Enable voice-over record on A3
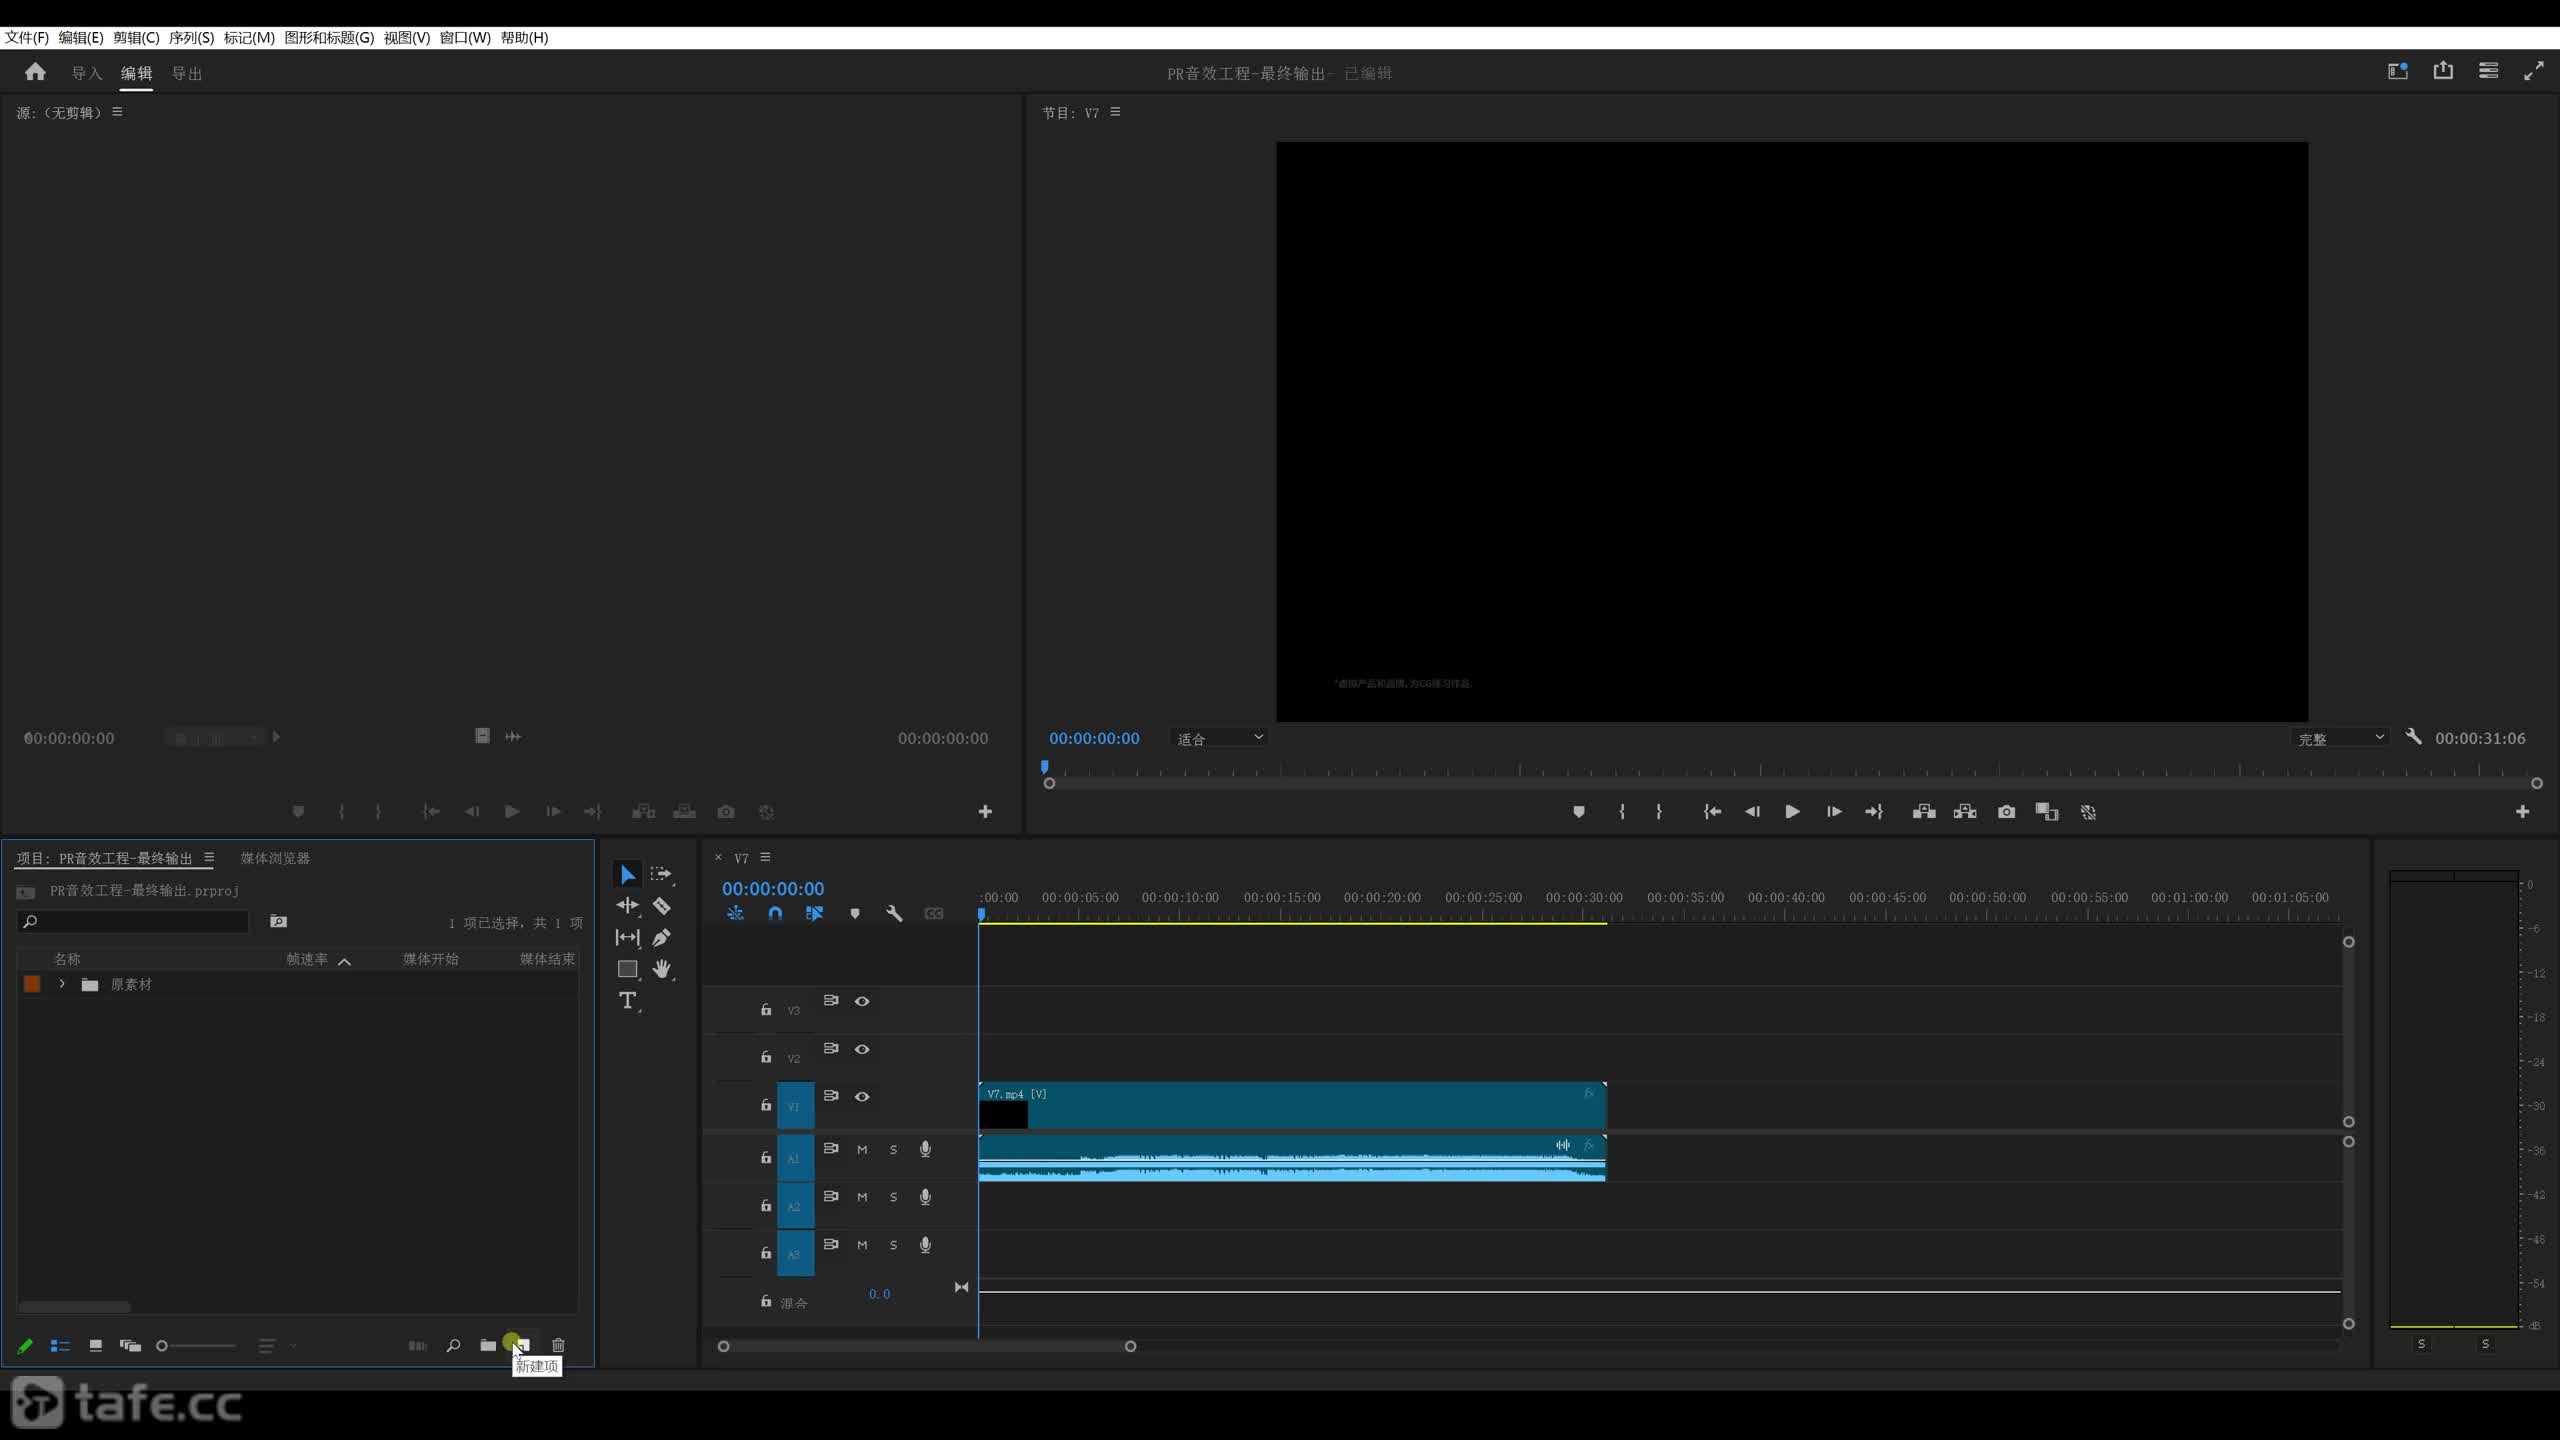The width and height of the screenshot is (2560, 1440). (x=925, y=1245)
